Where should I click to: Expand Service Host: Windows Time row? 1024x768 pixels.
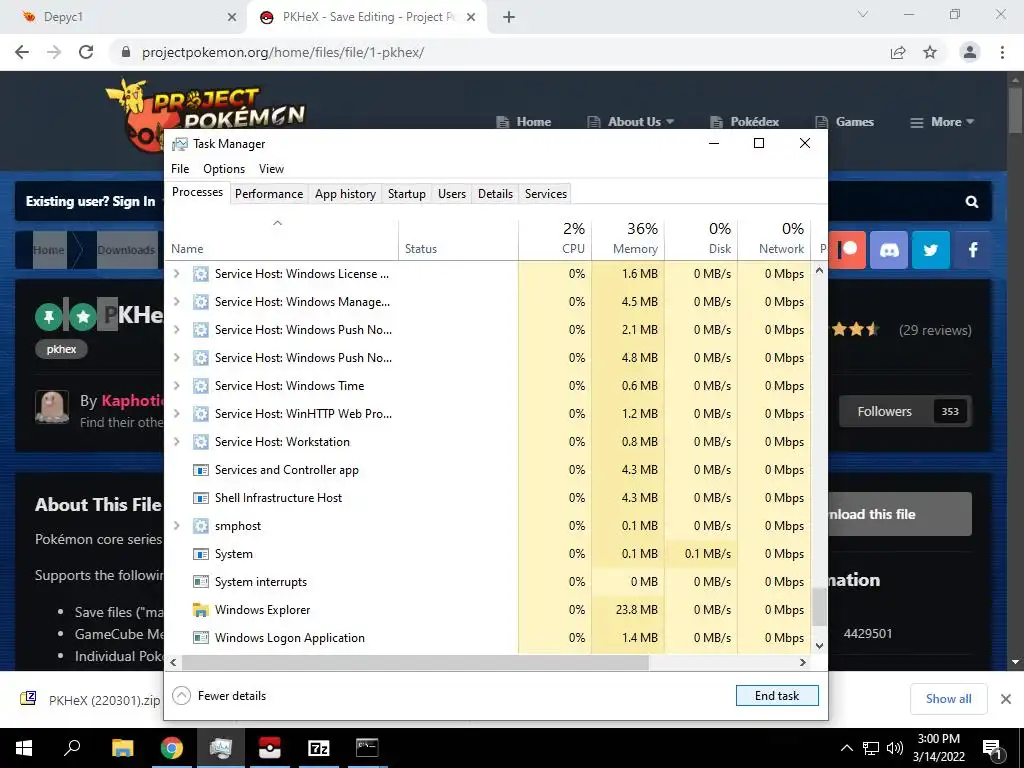click(x=176, y=386)
